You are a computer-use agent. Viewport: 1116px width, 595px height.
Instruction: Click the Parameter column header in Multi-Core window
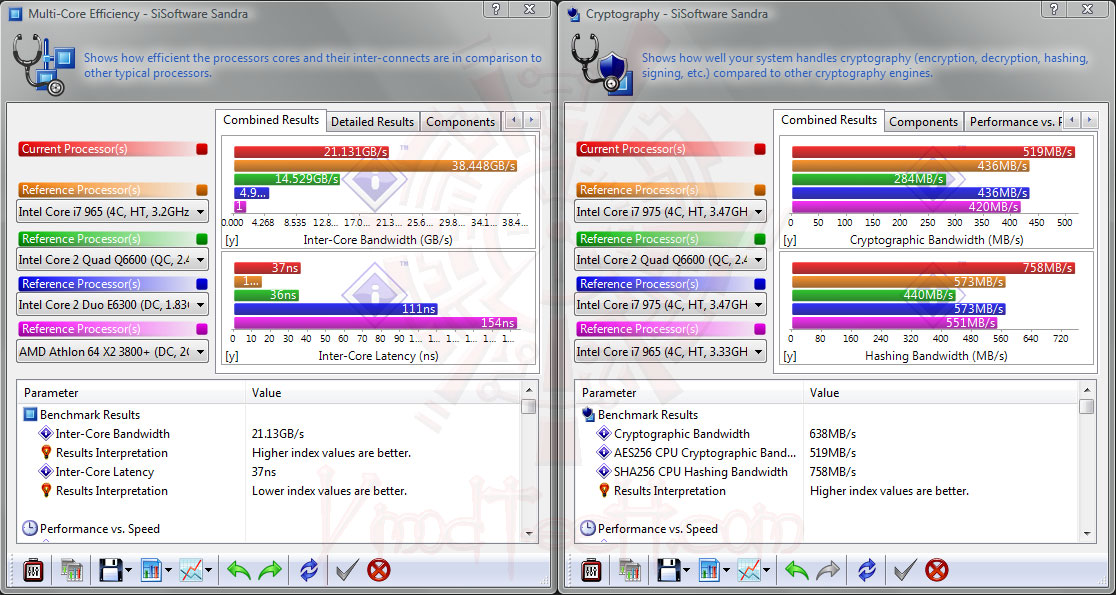[132, 393]
